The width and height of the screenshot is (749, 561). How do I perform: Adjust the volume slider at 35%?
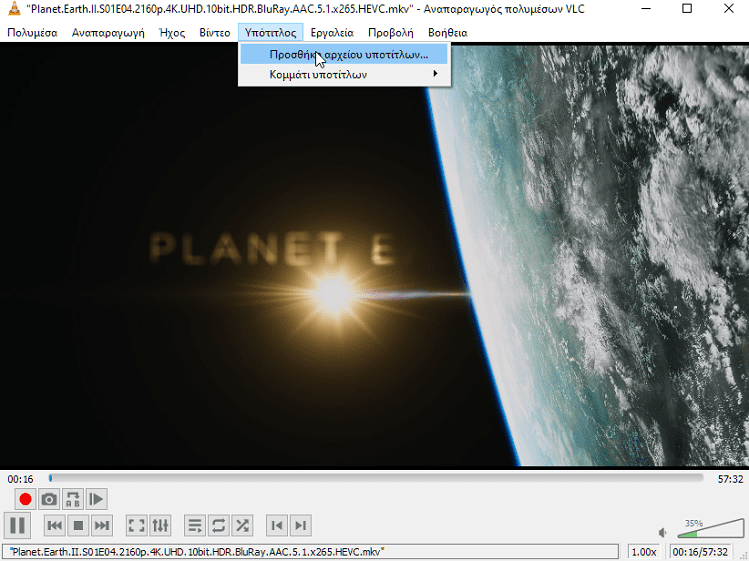click(x=711, y=529)
